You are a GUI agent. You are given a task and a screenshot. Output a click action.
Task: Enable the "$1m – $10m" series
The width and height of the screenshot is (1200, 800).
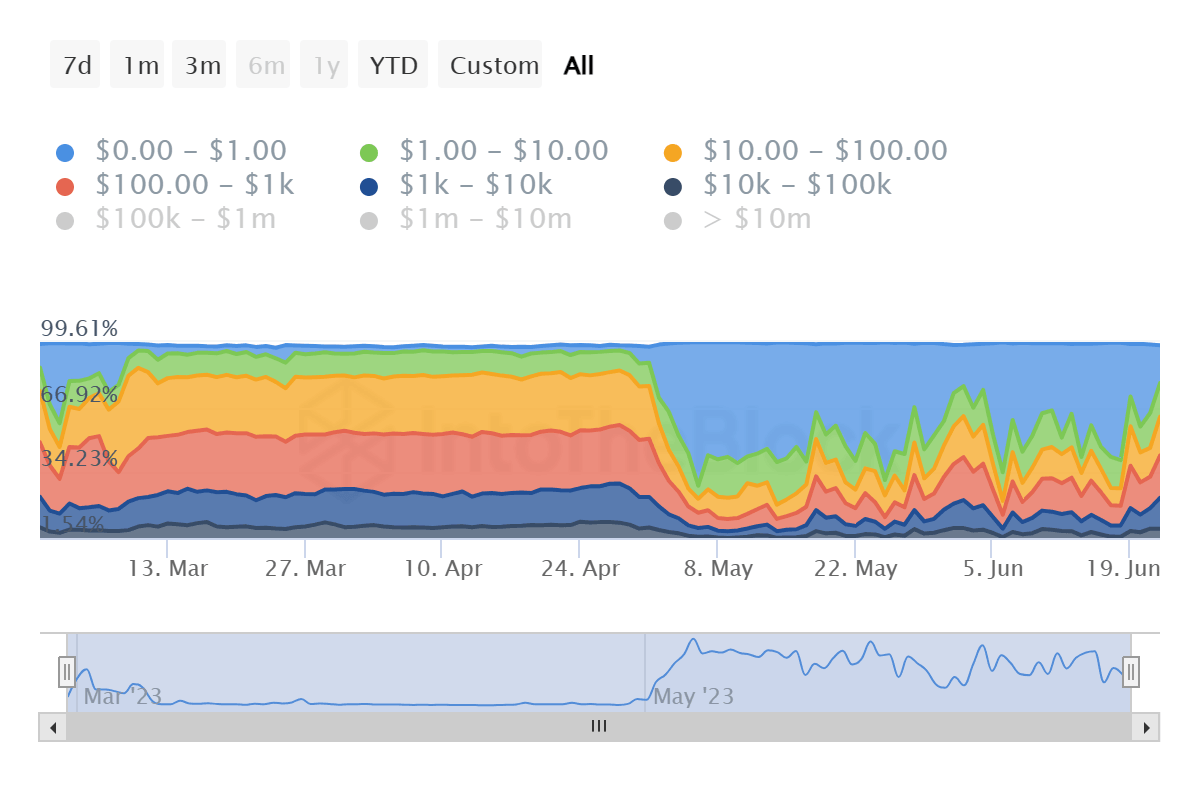(369, 219)
